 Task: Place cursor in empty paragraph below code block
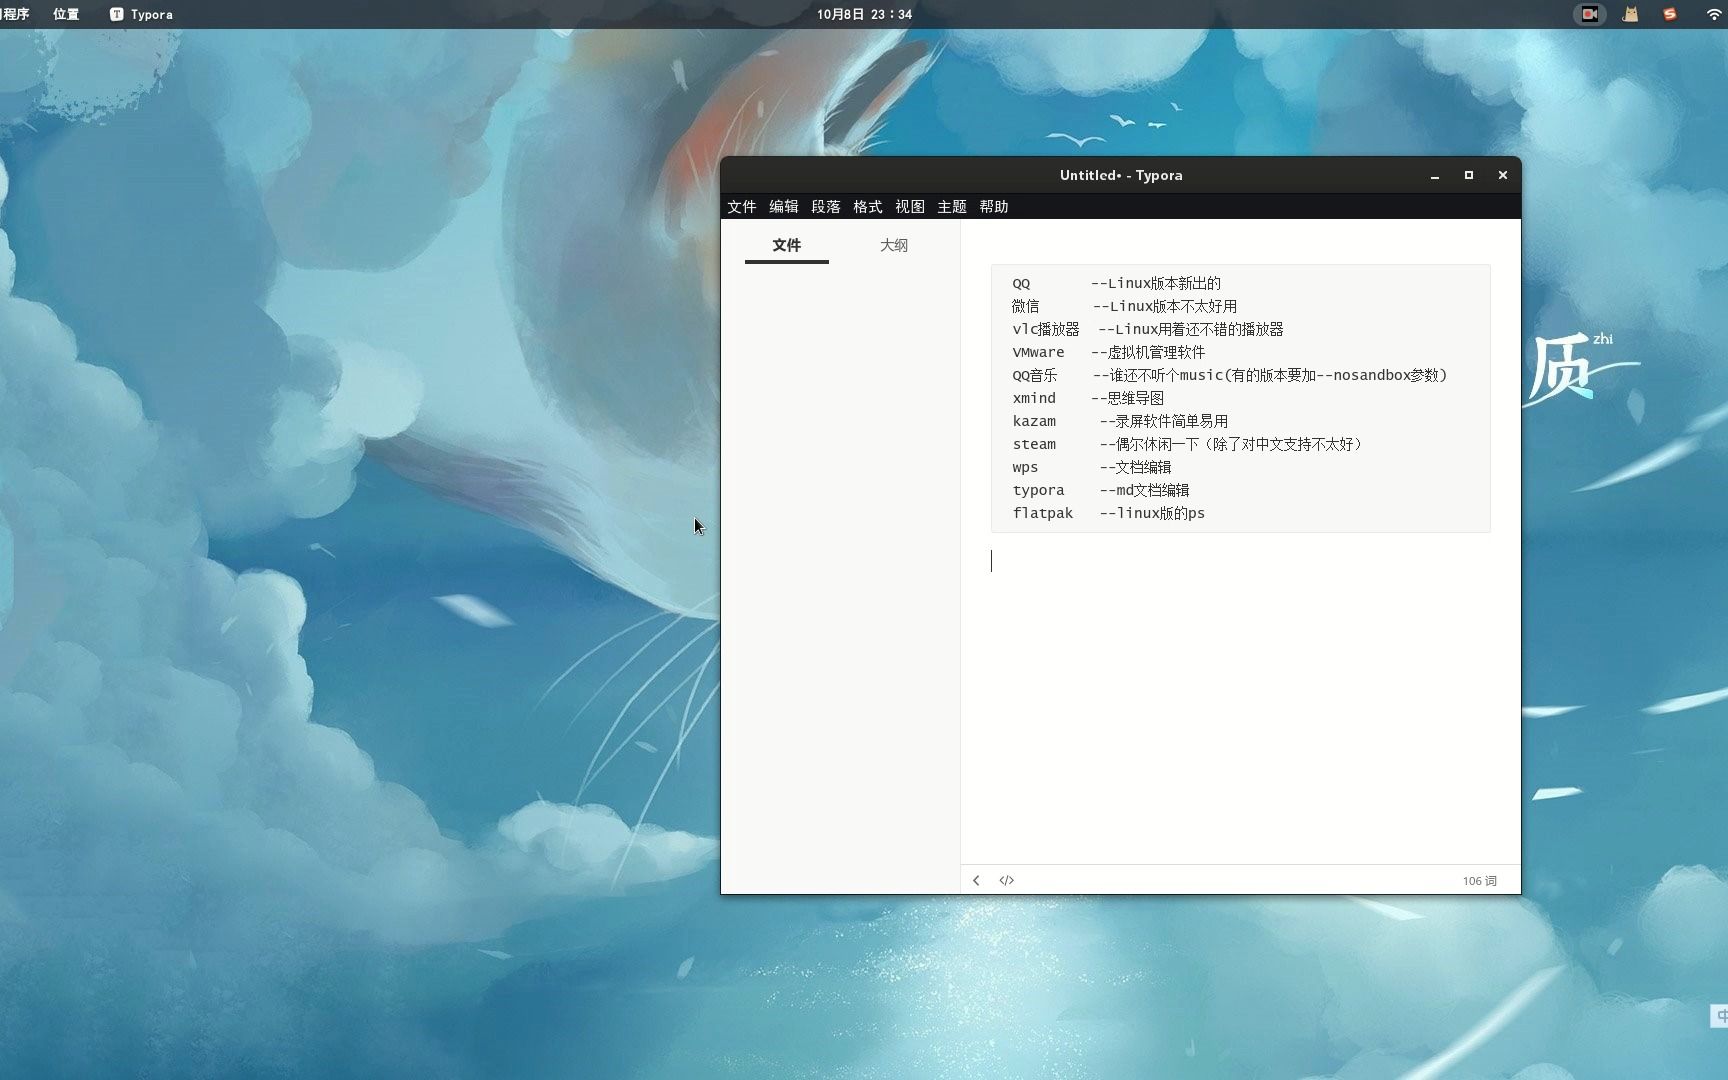[1240, 561]
